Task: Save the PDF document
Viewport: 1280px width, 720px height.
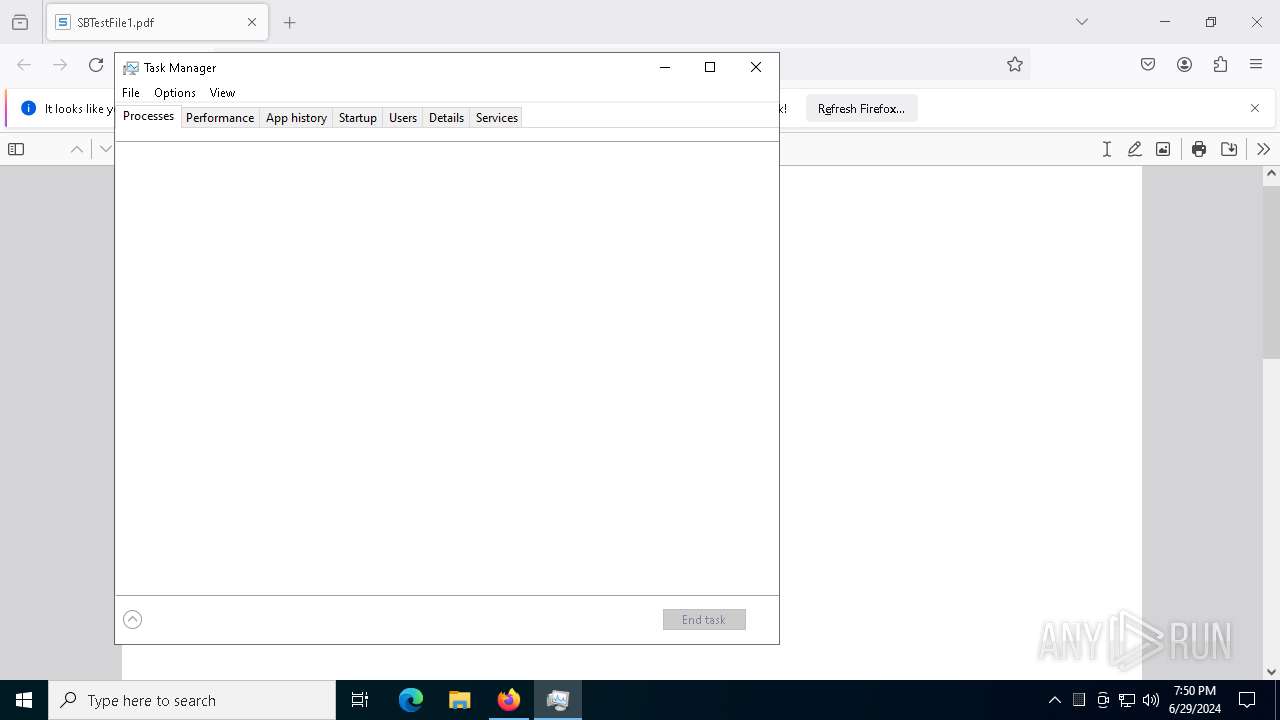Action: click(x=1230, y=149)
